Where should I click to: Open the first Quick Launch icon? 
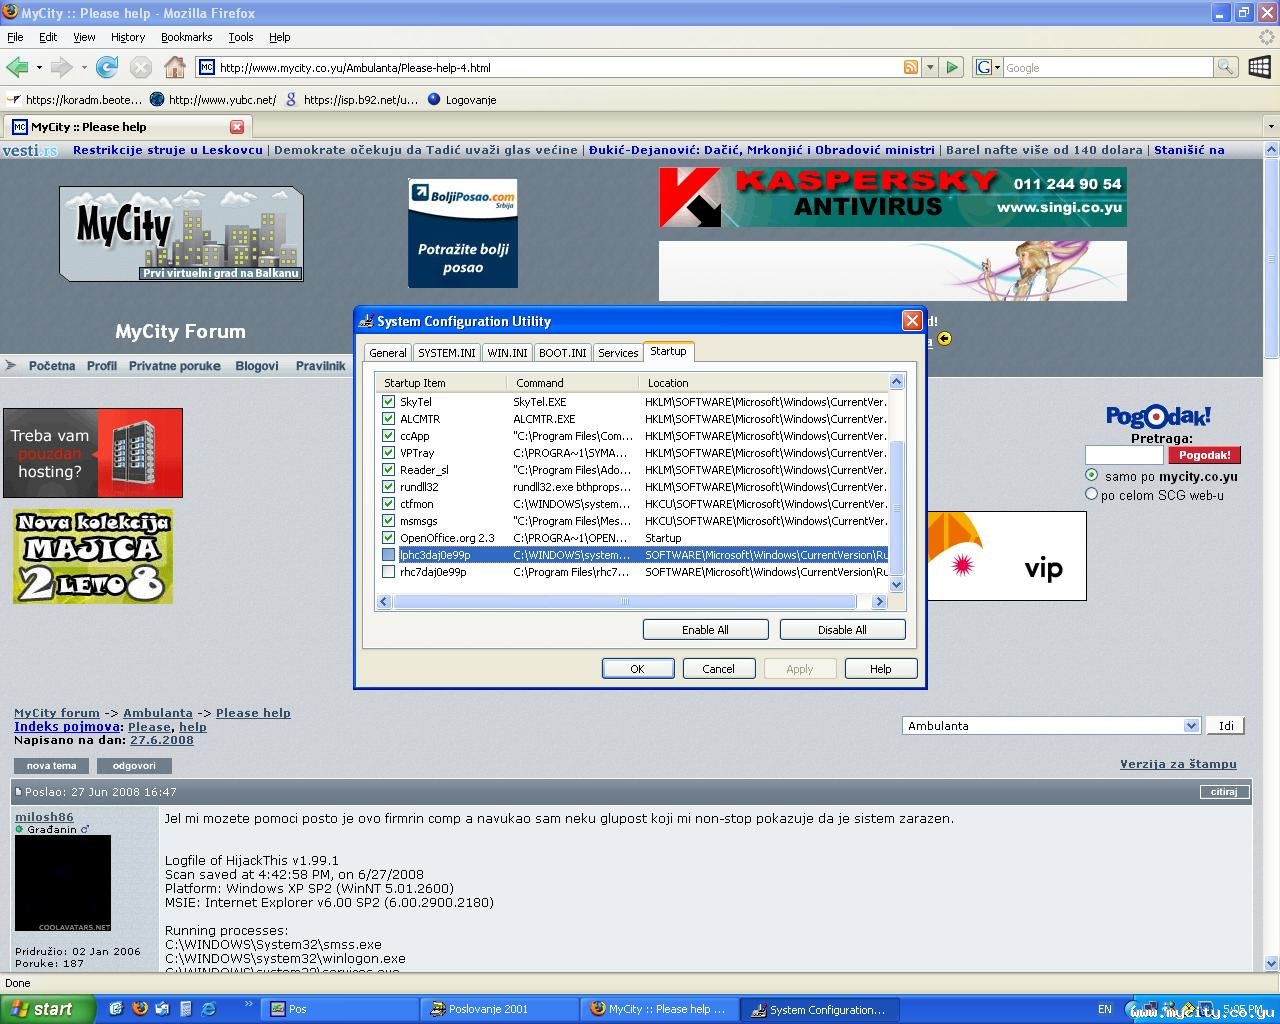(x=116, y=1009)
